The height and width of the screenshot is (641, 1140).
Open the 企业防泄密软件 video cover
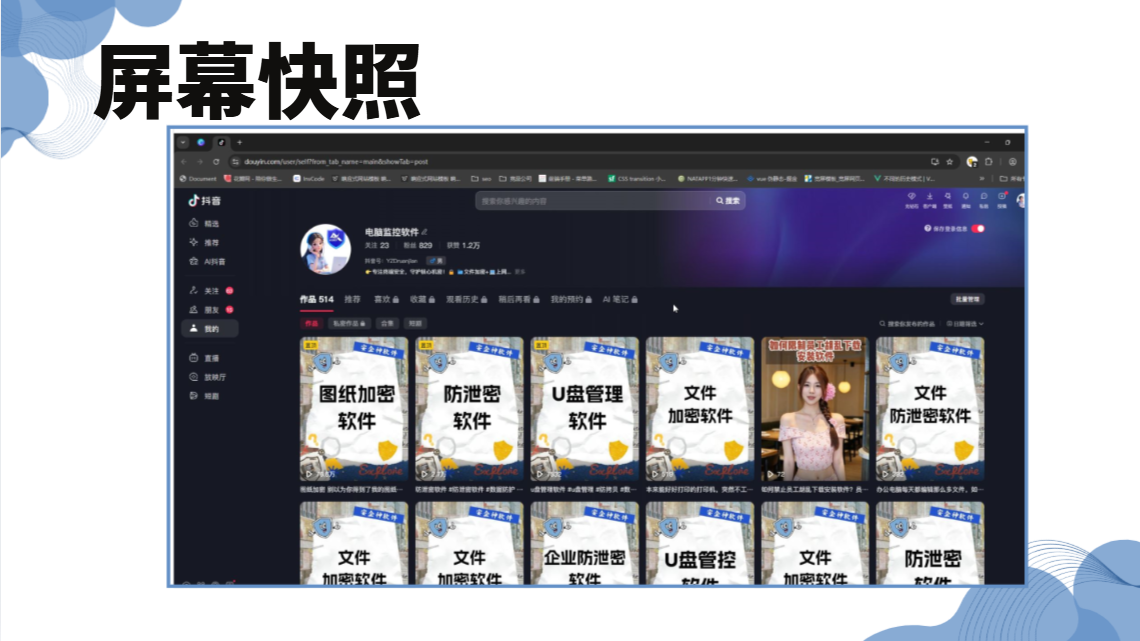coord(585,543)
